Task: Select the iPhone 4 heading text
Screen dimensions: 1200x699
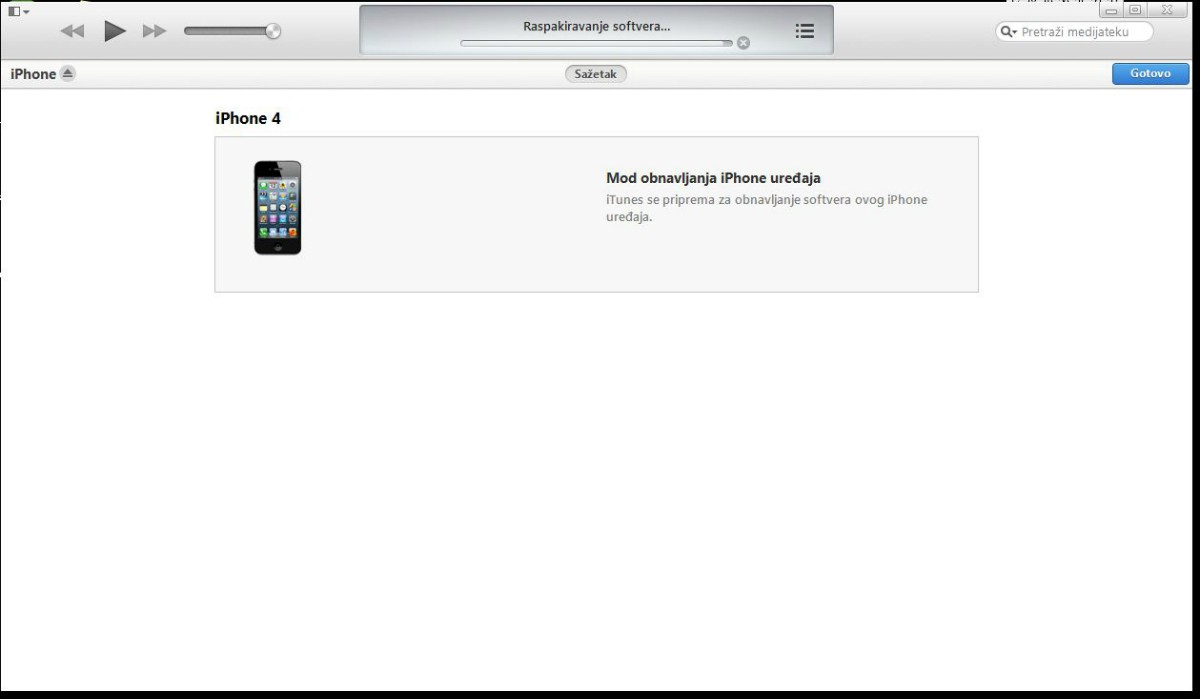Action: [248, 118]
